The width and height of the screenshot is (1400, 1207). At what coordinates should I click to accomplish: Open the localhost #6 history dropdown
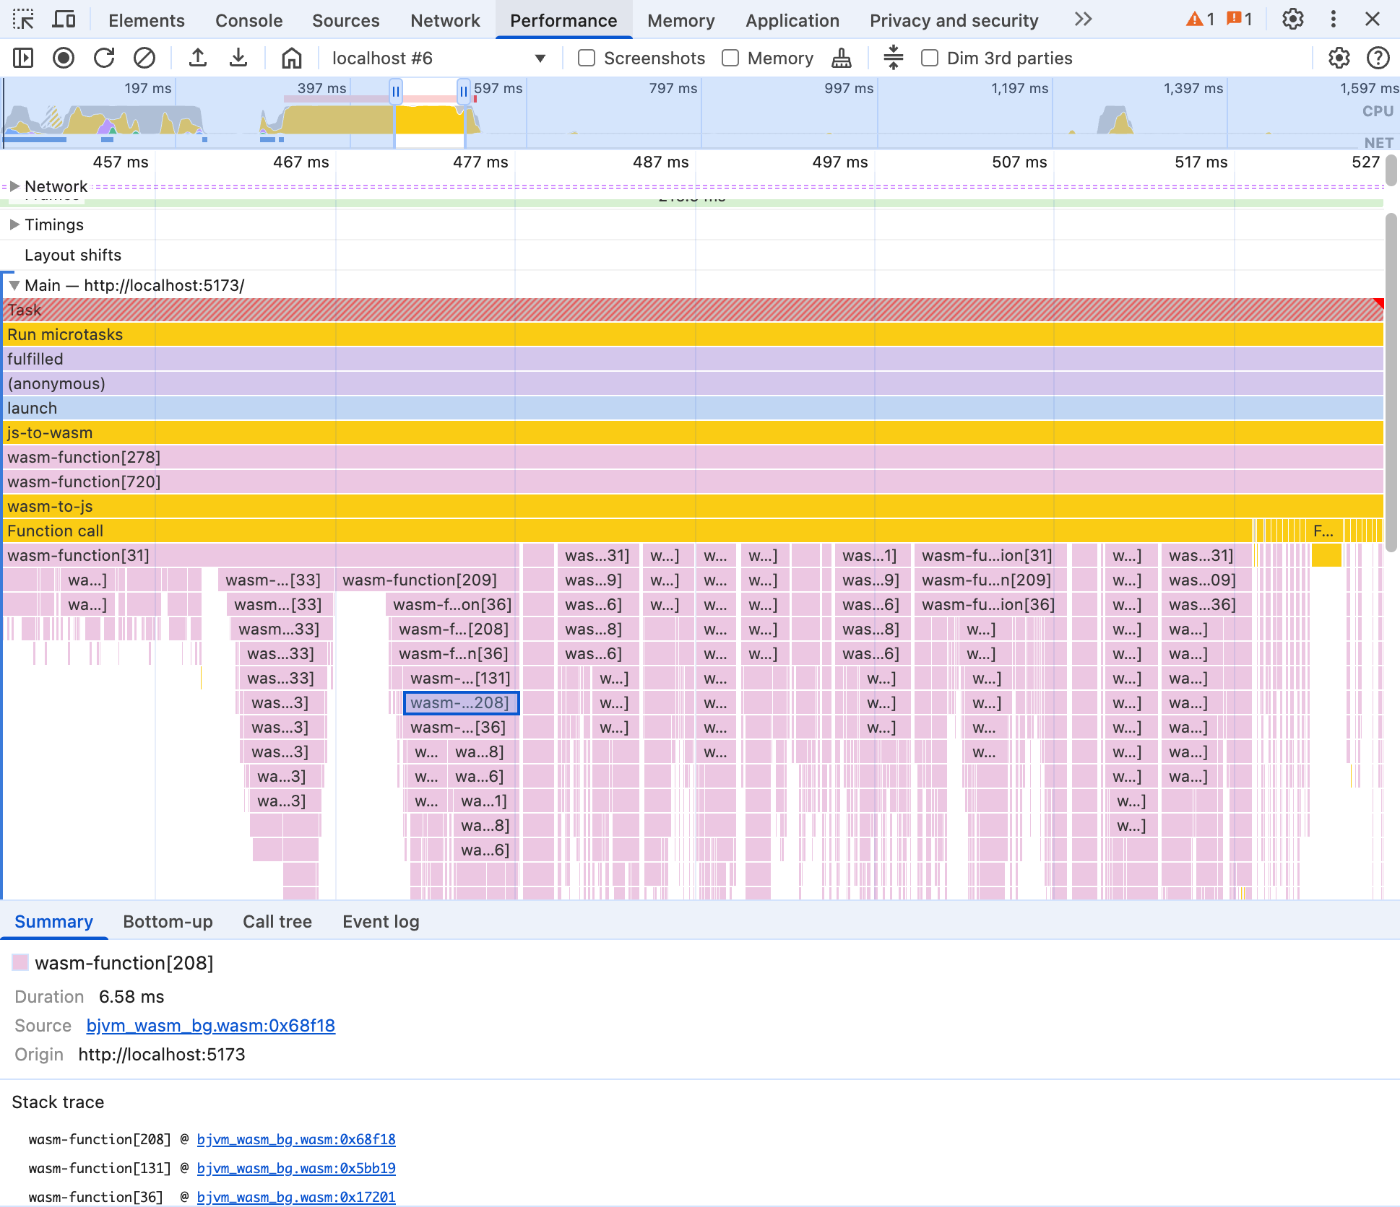(540, 57)
